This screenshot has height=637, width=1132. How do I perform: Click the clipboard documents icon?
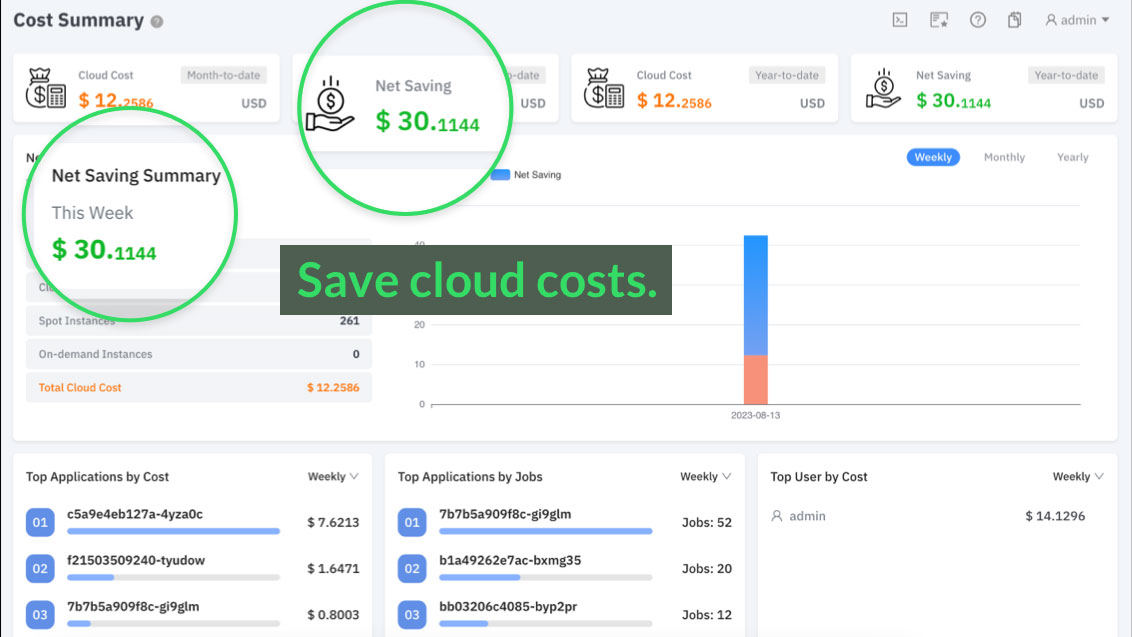click(x=1014, y=20)
